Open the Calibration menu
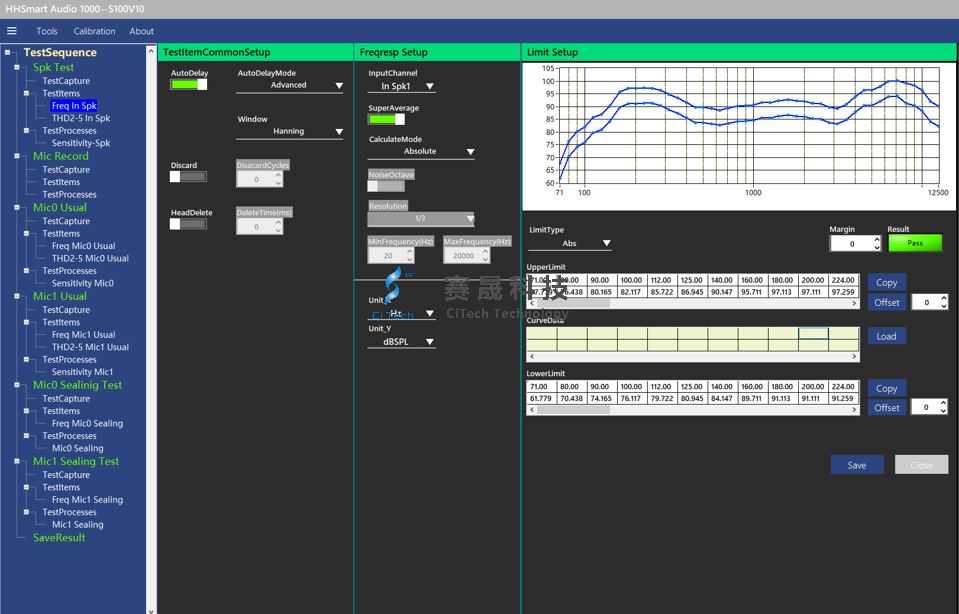Screen dimensions: 959x614 pyautogui.click(x=94, y=31)
